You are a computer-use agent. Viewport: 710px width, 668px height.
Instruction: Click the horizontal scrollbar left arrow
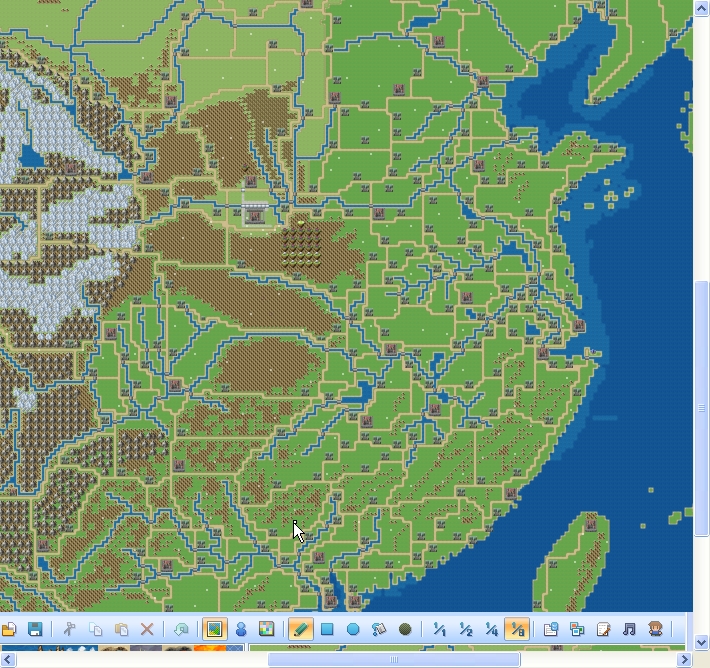[8, 659]
